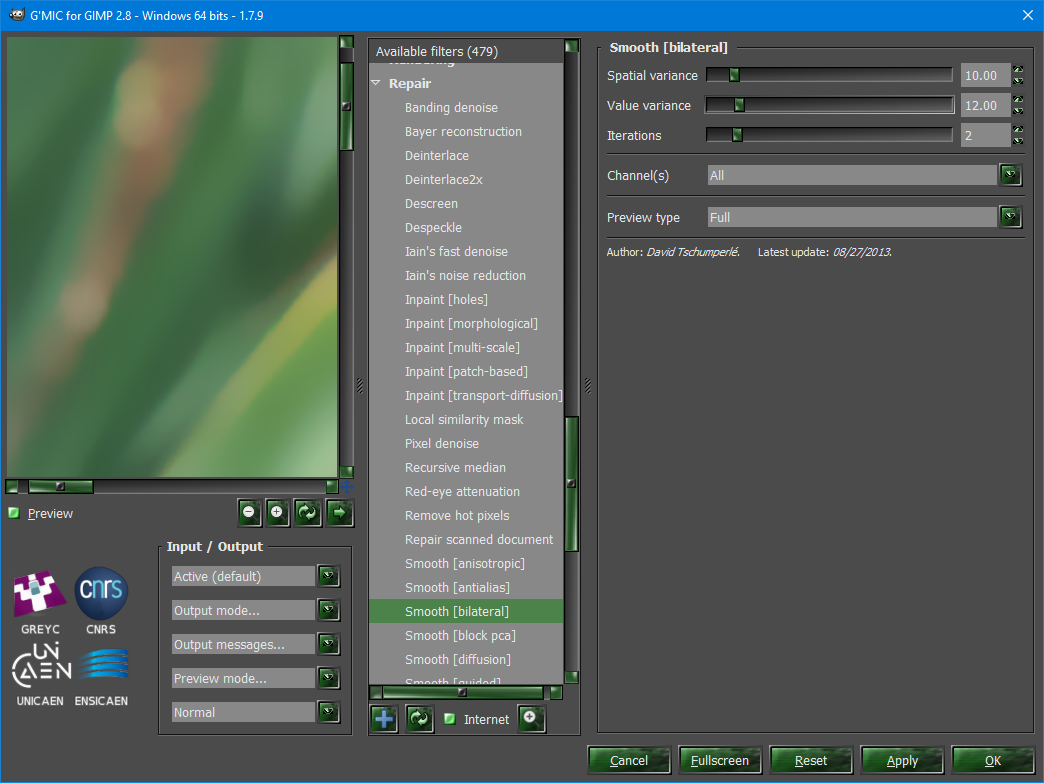Click the refresh preview icon
Image resolution: width=1044 pixels, height=783 pixels.
[308, 513]
